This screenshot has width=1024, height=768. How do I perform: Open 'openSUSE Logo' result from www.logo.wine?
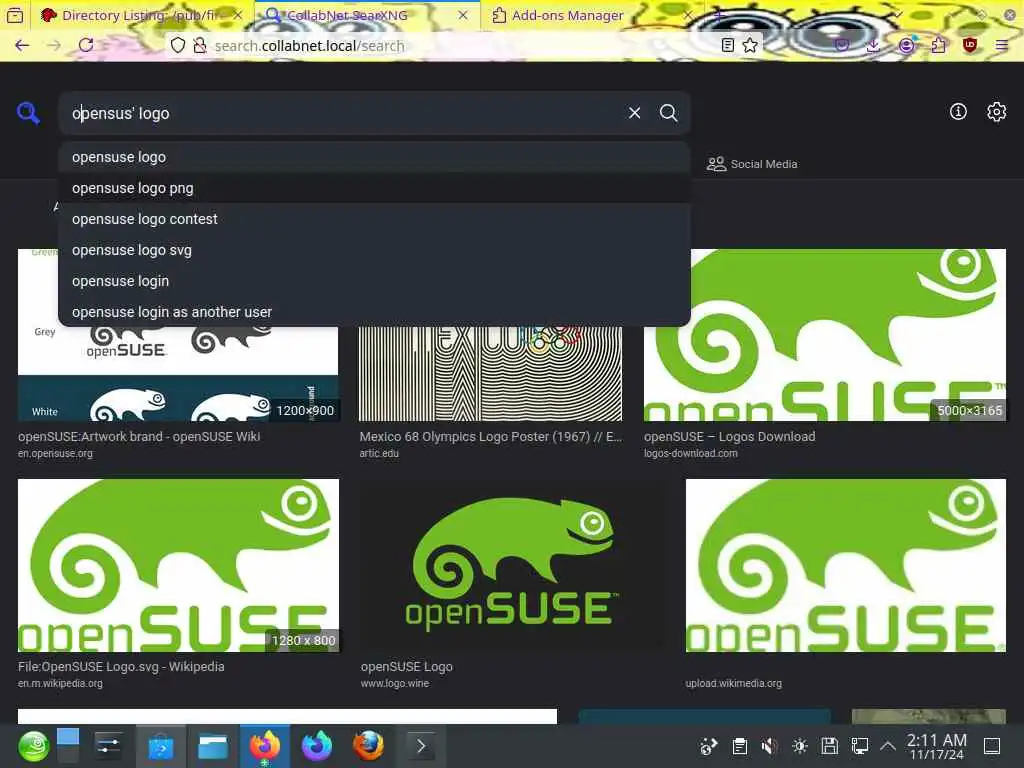coord(406,667)
